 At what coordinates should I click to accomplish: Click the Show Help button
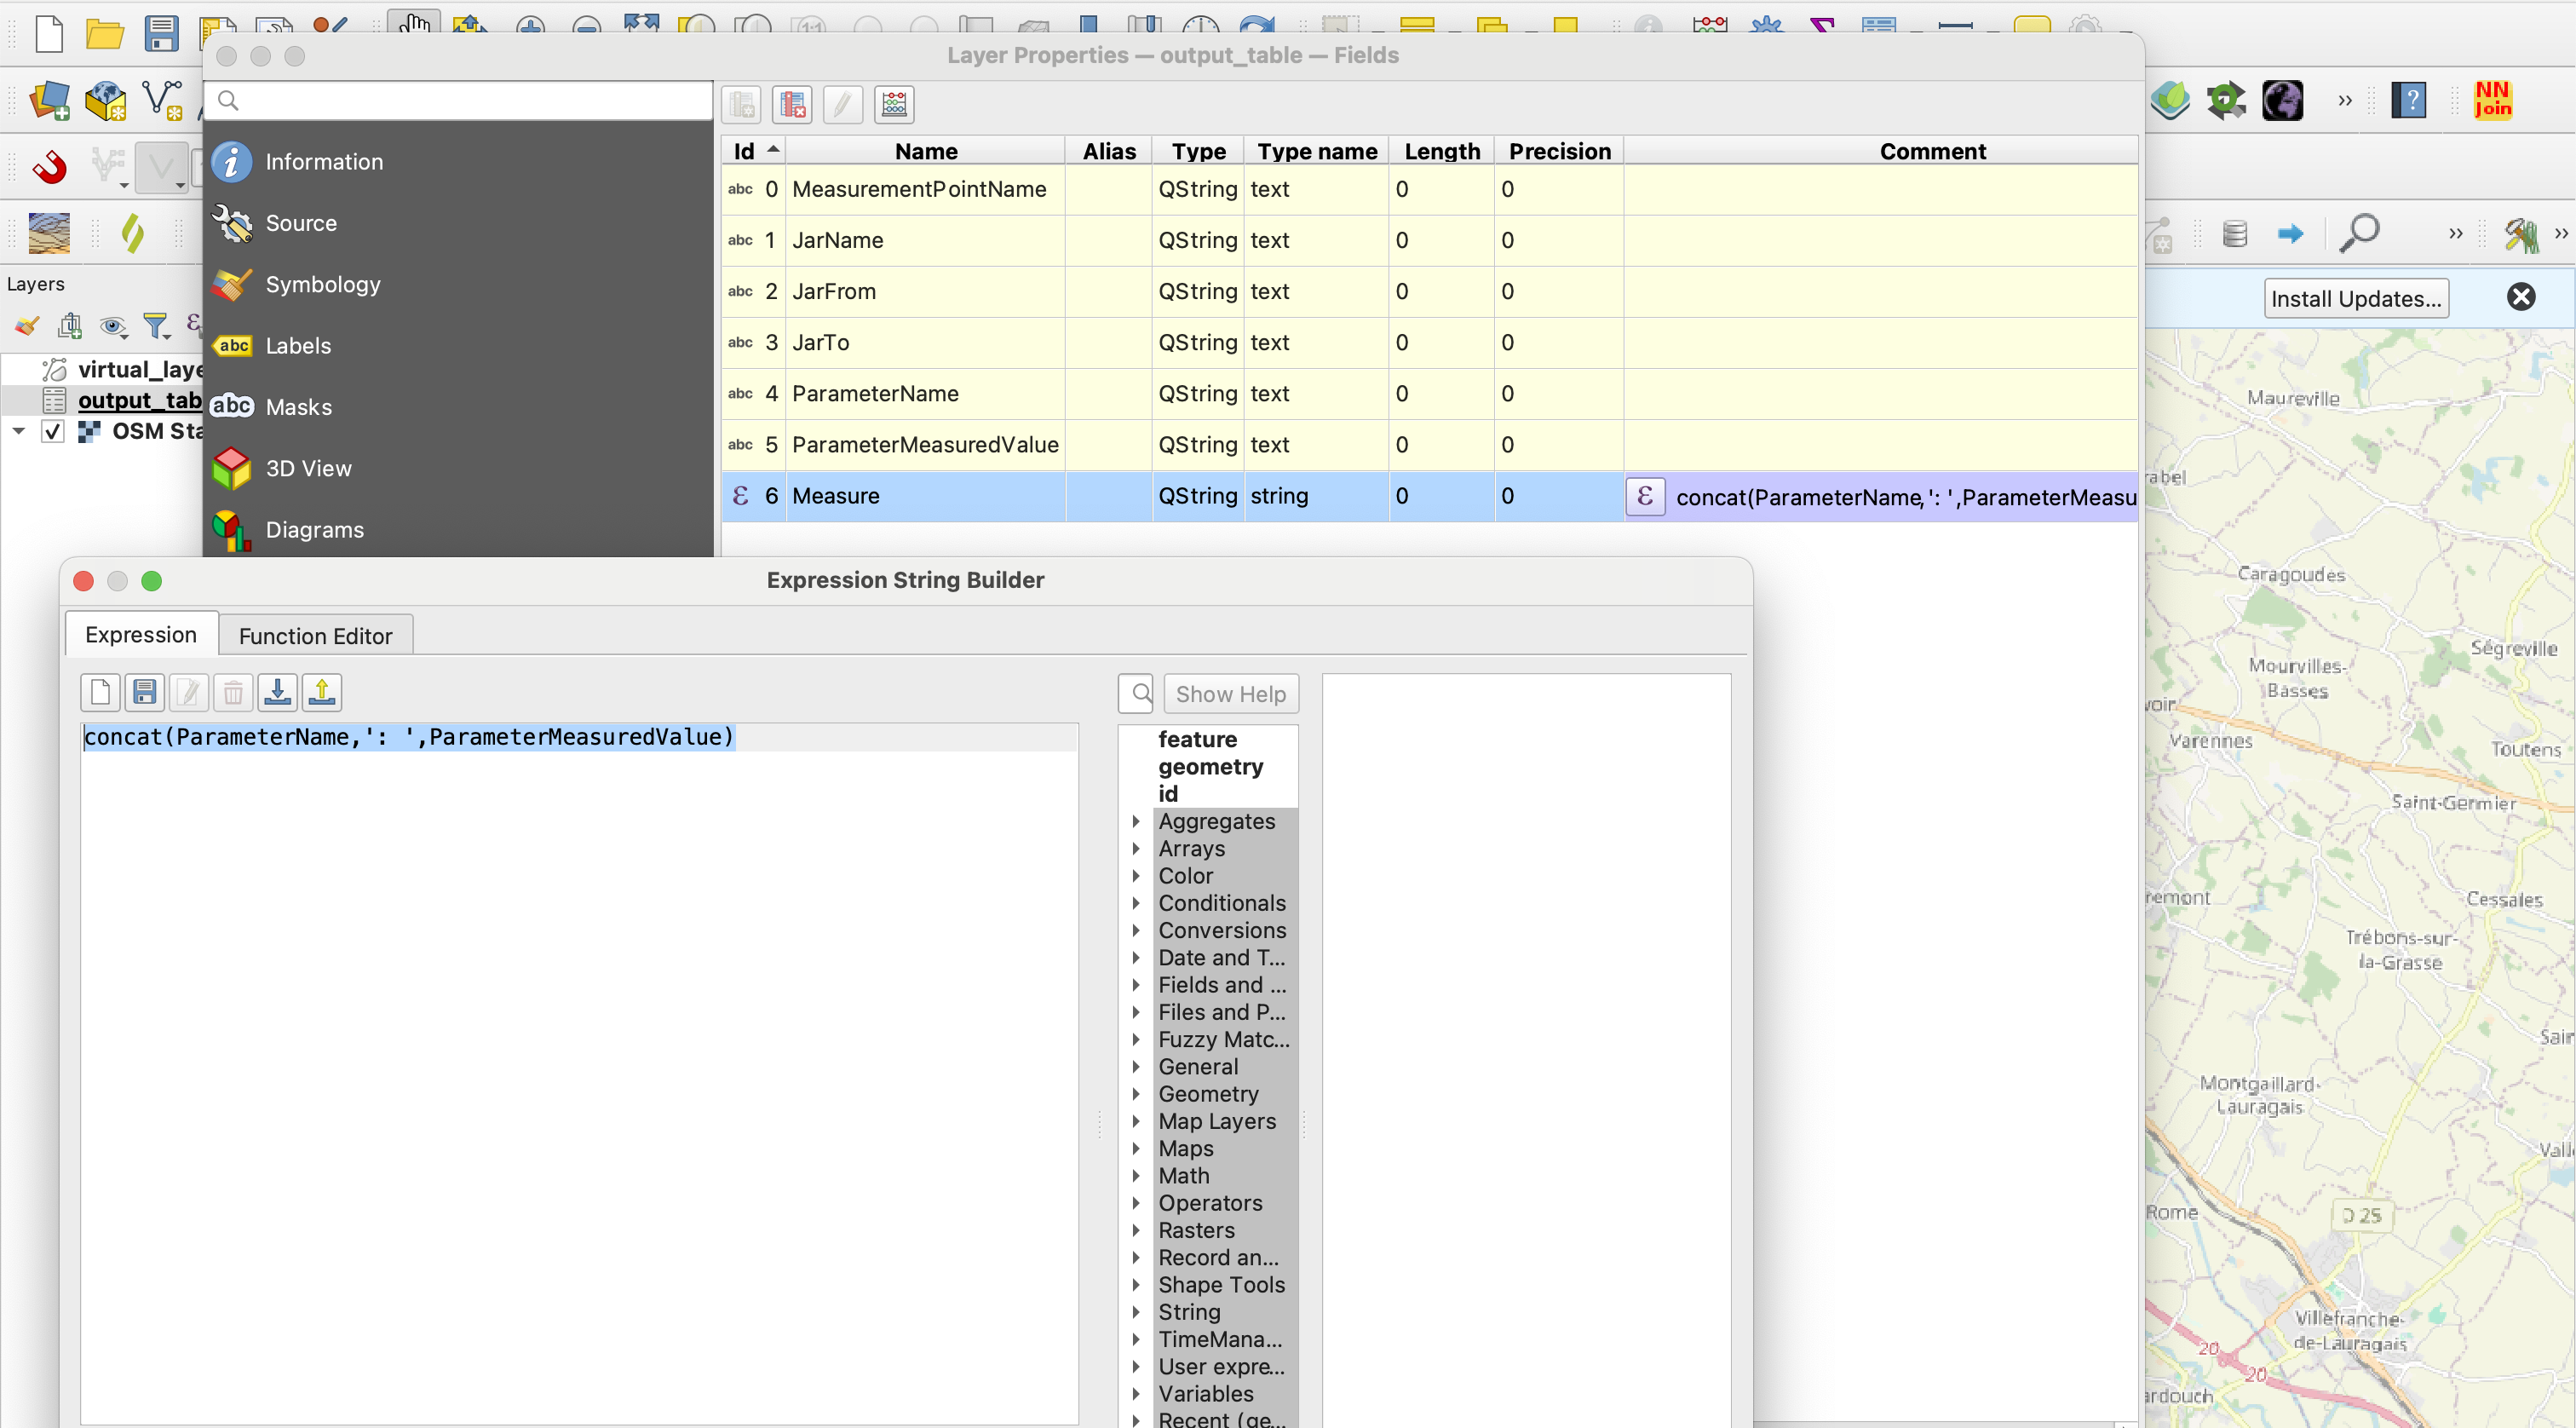pyautogui.click(x=1231, y=694)
